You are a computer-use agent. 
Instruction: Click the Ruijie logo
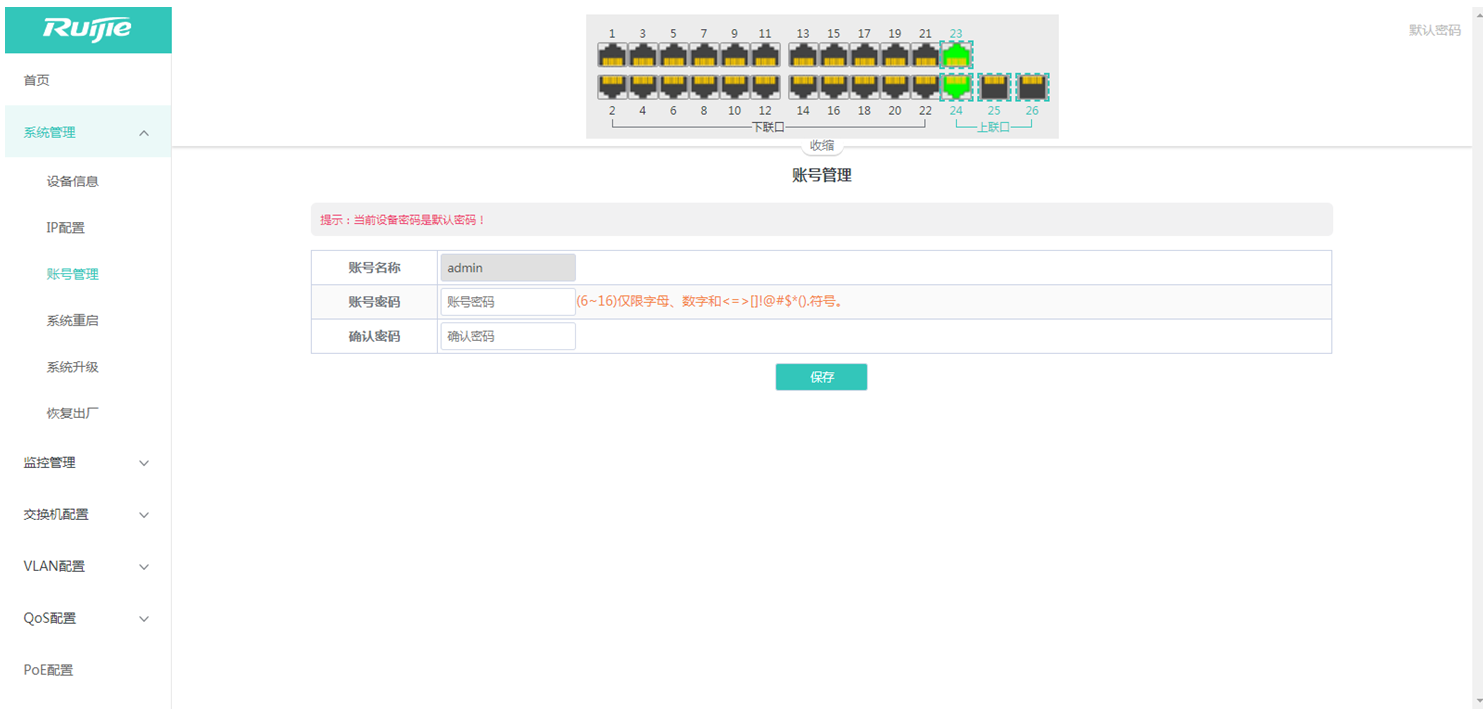[87, 29]
